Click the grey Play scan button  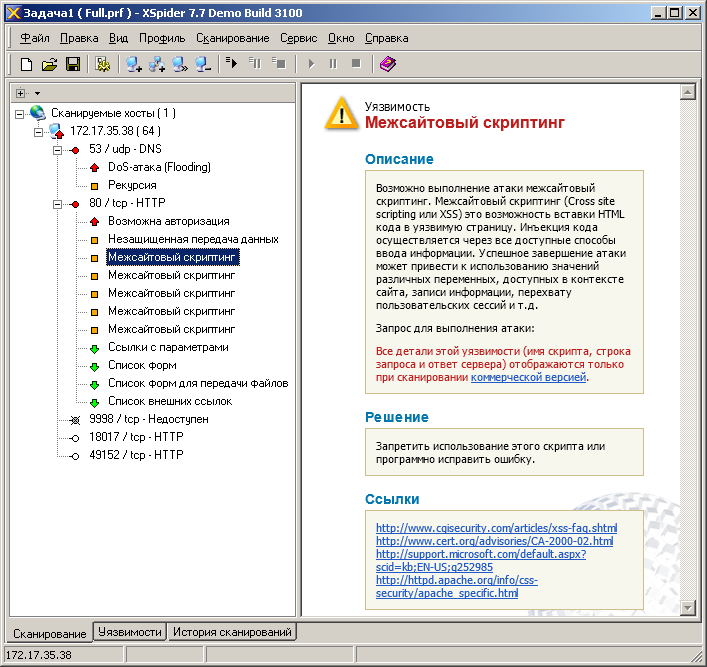311,64
